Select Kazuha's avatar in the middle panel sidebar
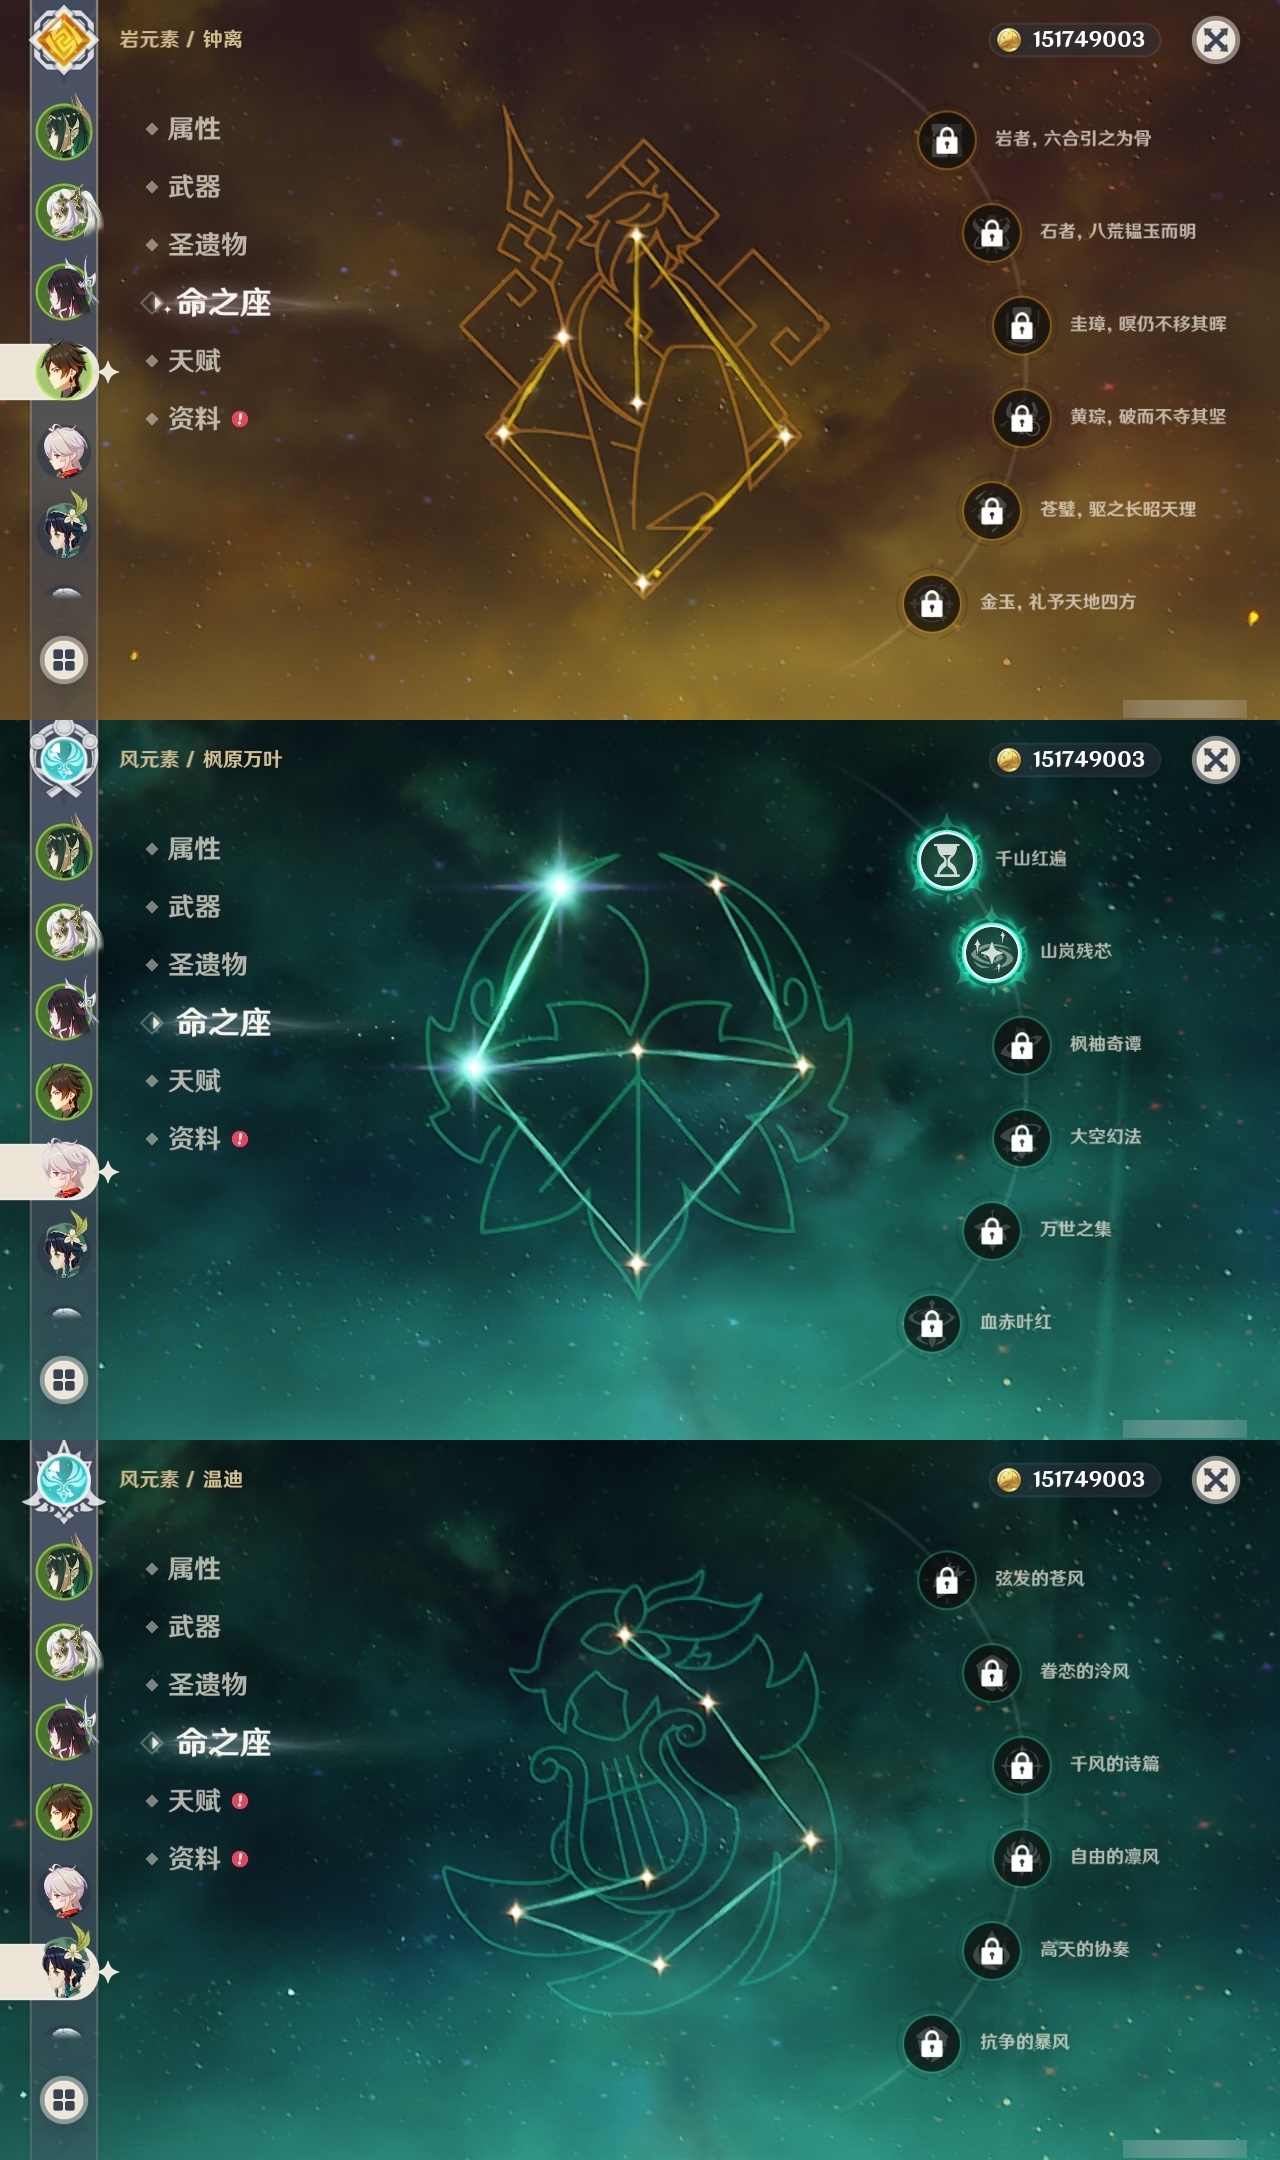This screenshot has width=1280, height=2160. pyautogui.click(x=64, y=1170)
